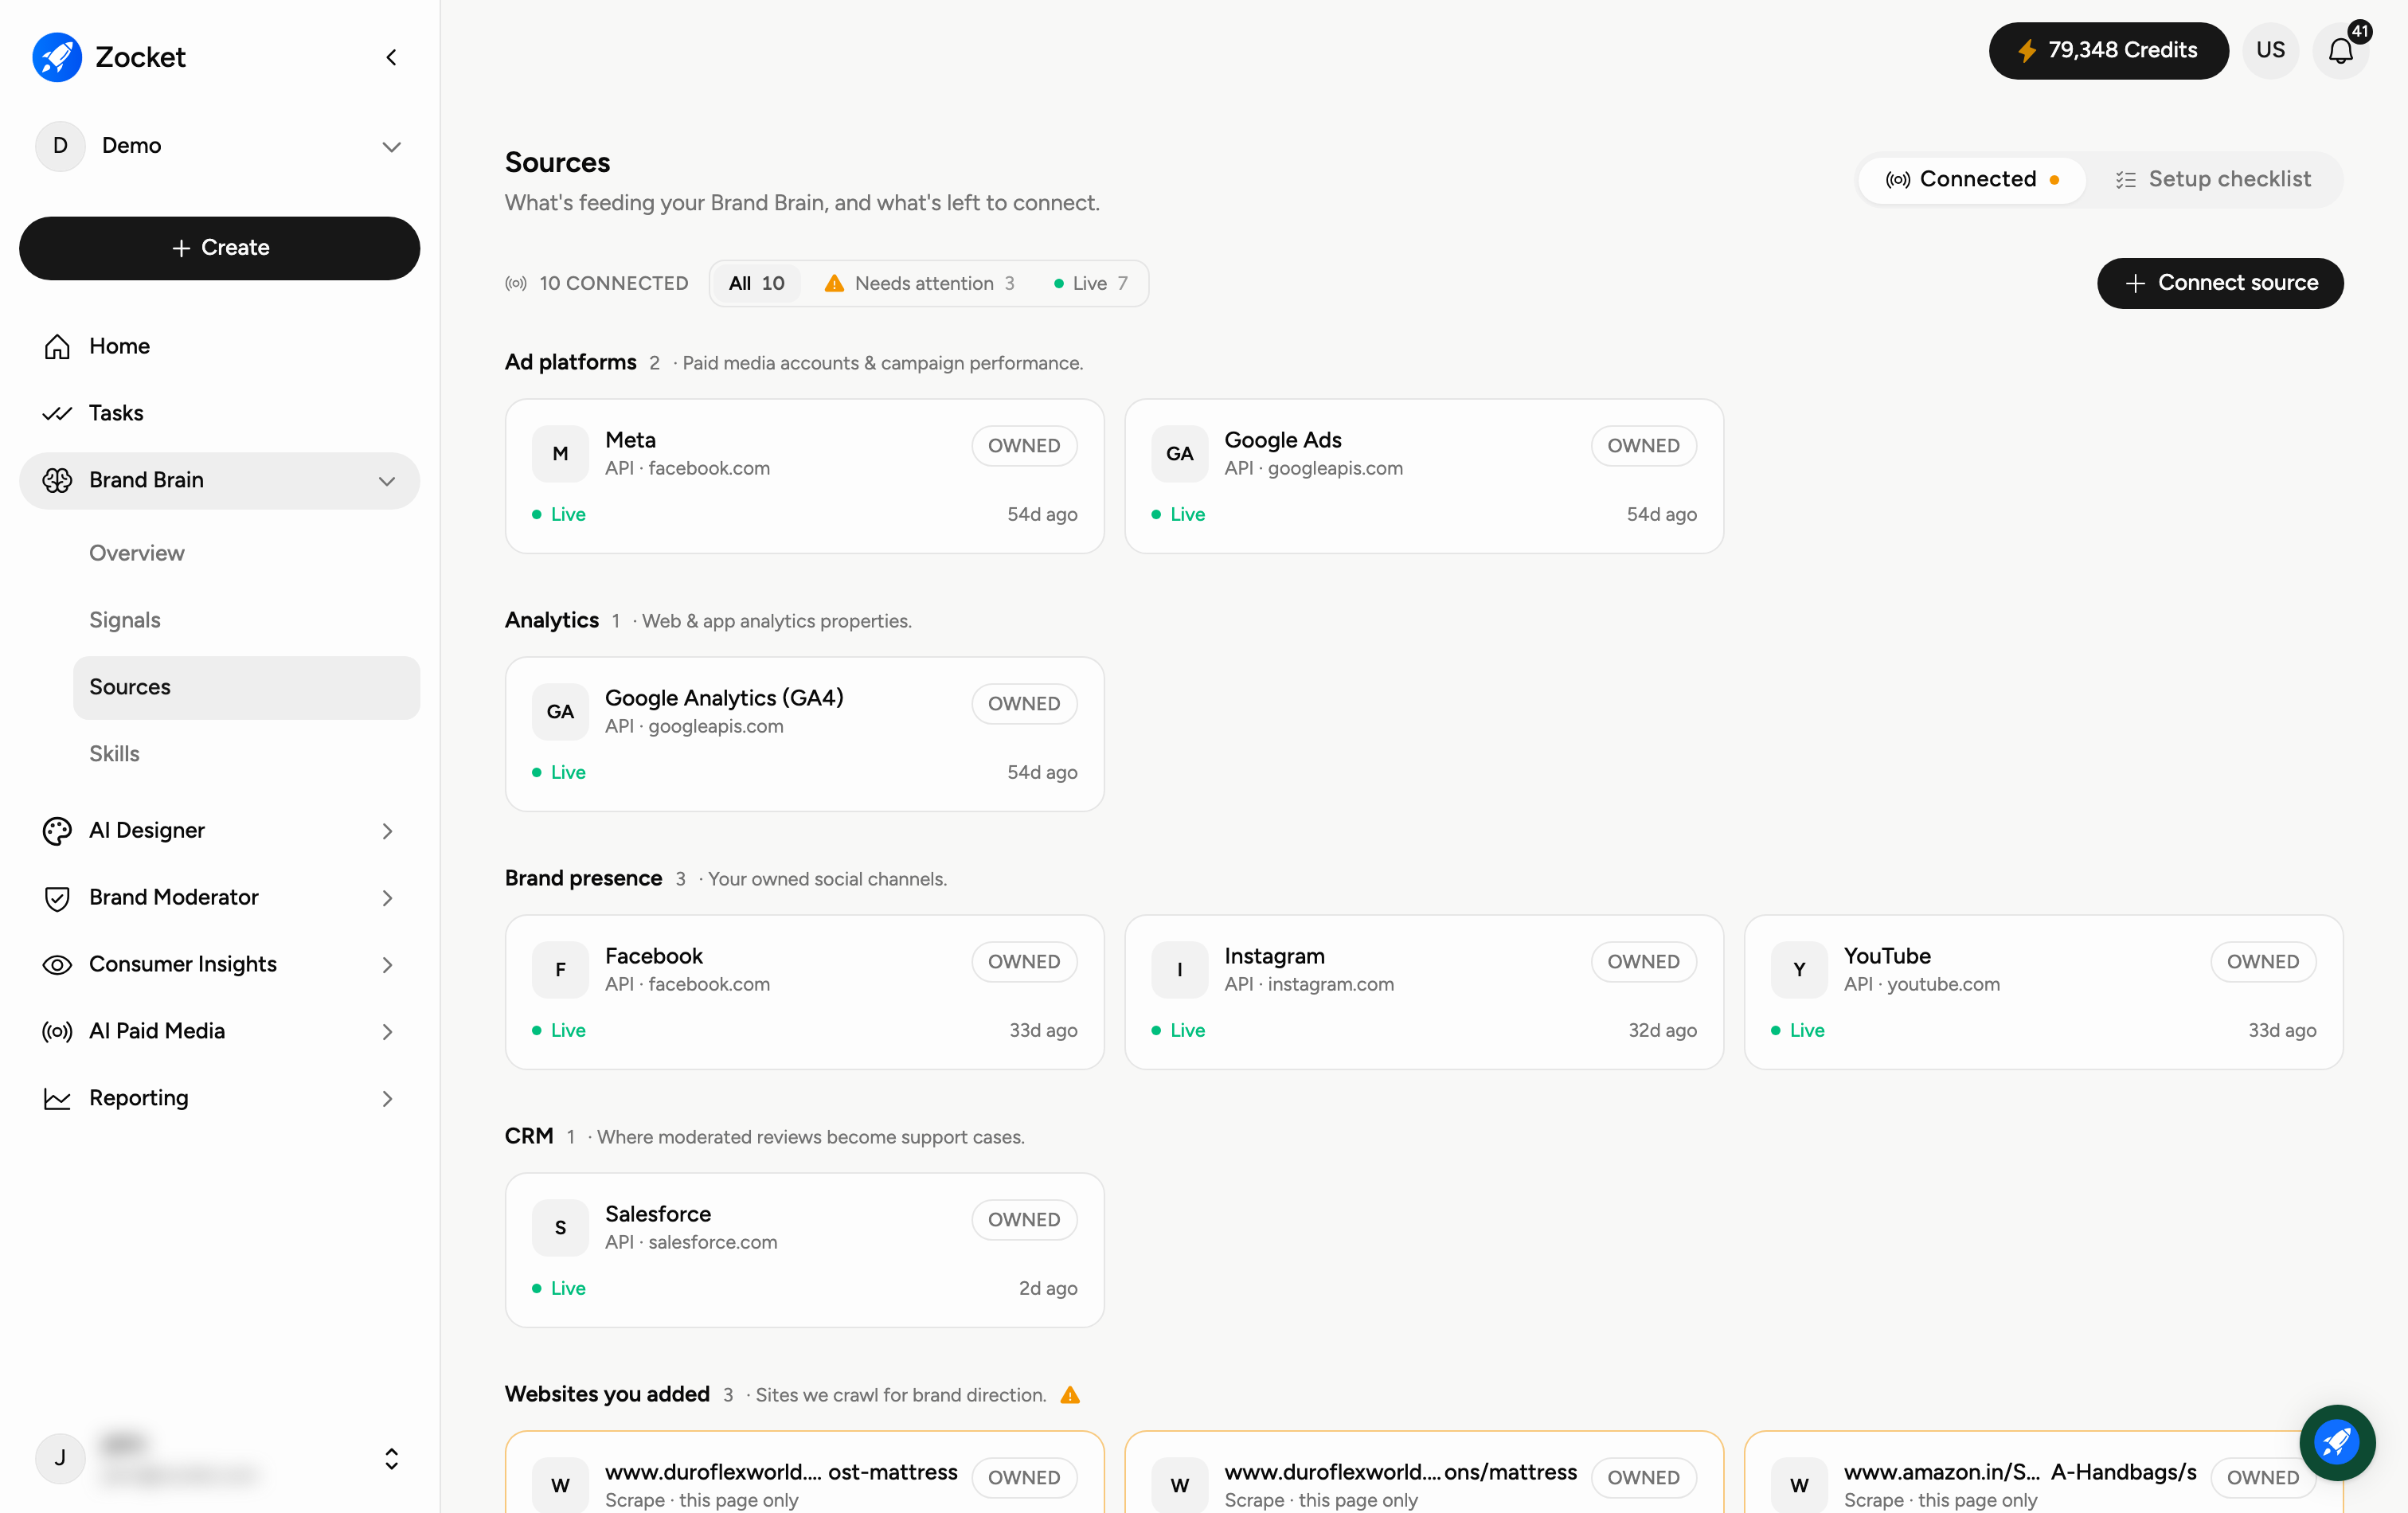Expand the Consumer Insights submenu chevron
The image size is (2408, 1513).
coord(387,965)
